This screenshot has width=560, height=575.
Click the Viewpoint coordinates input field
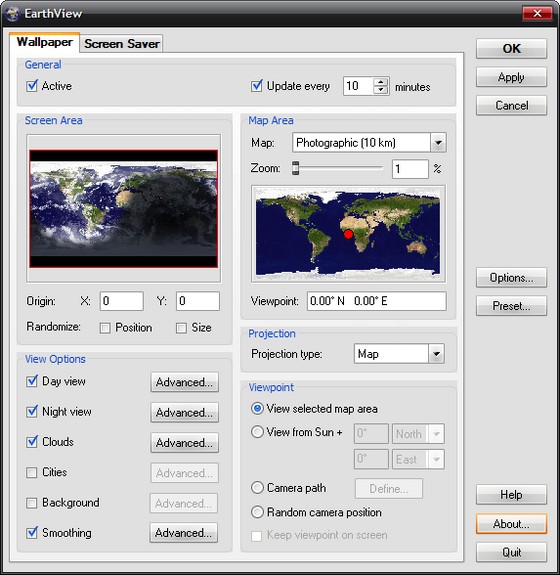coord(377,301)
